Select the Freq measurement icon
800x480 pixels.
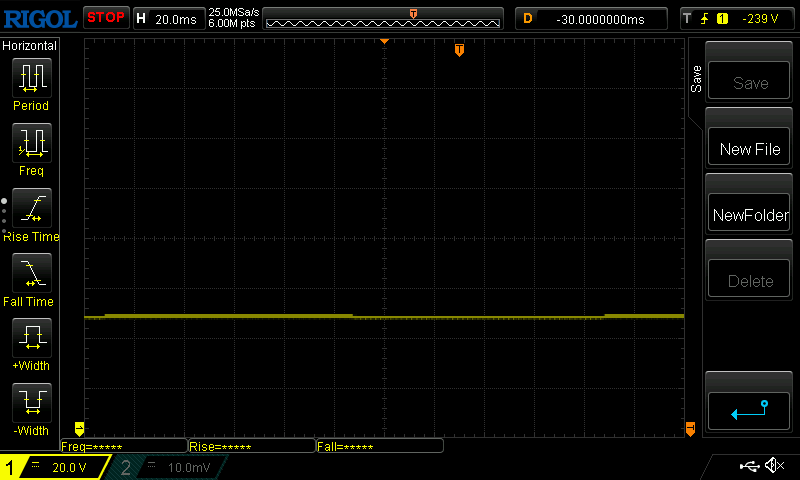pyautogui.click(x=32, y=142)
